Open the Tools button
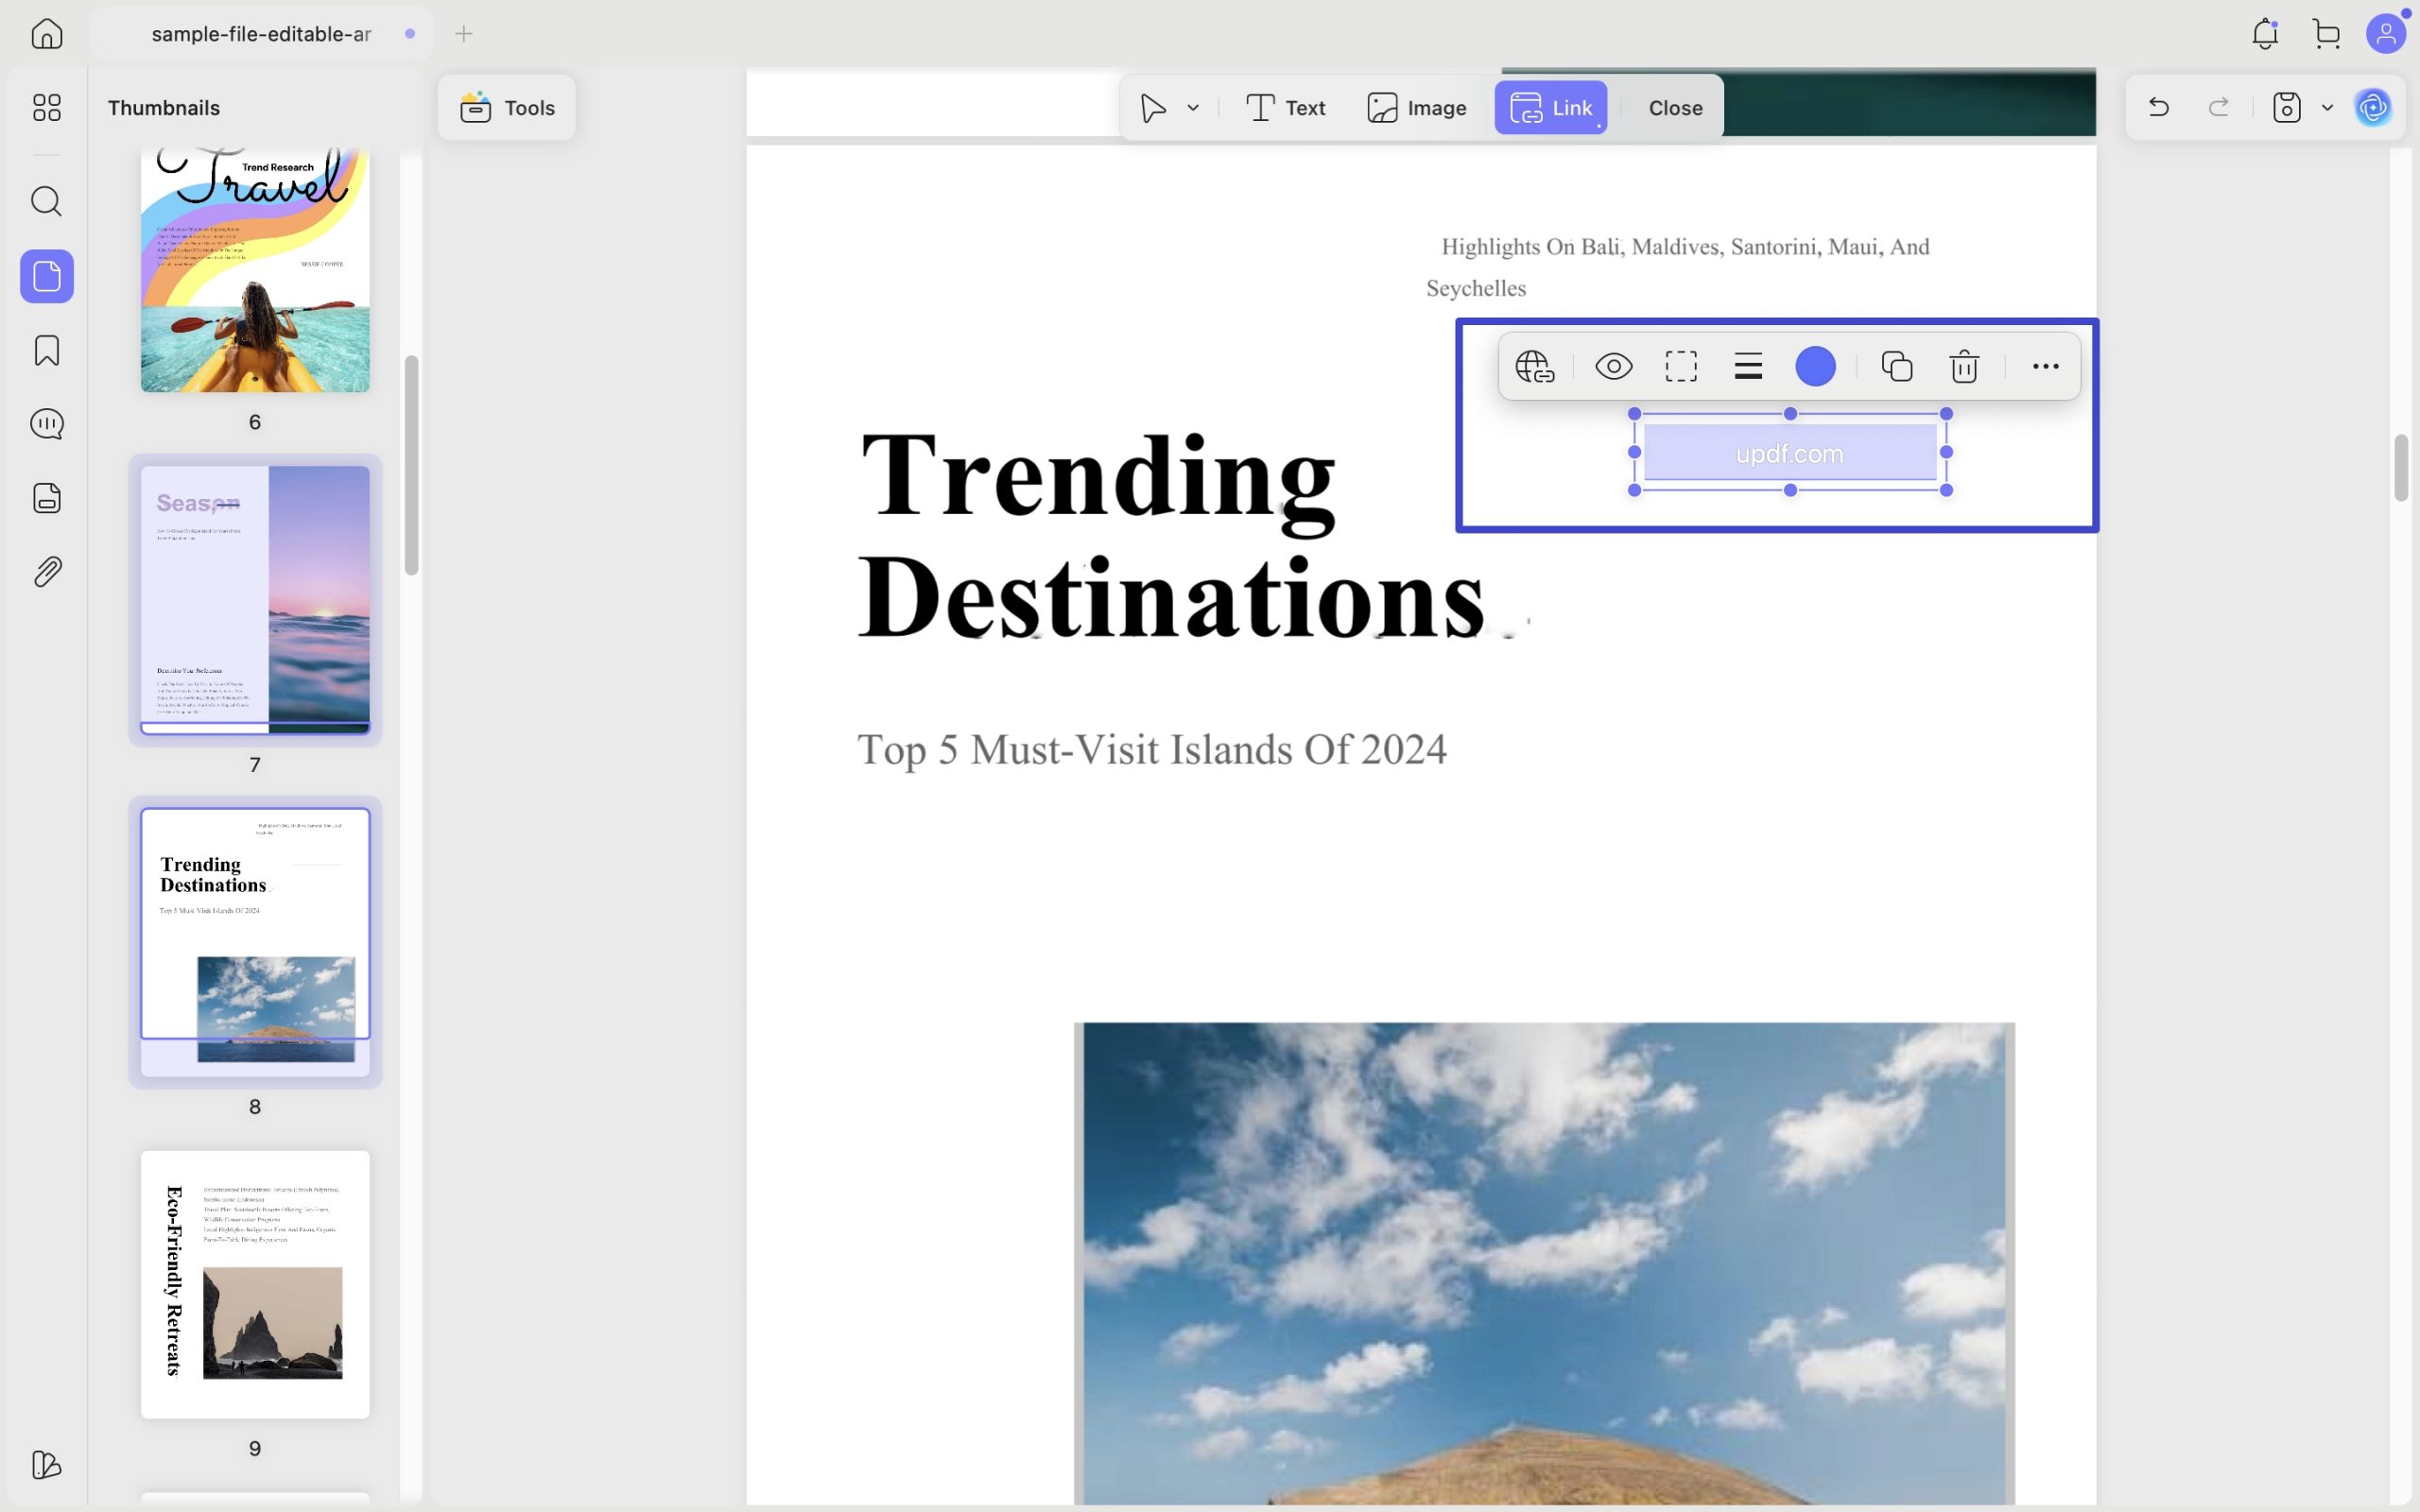This screenshot has height=1512, width=2420. click(x=507, y=108)
